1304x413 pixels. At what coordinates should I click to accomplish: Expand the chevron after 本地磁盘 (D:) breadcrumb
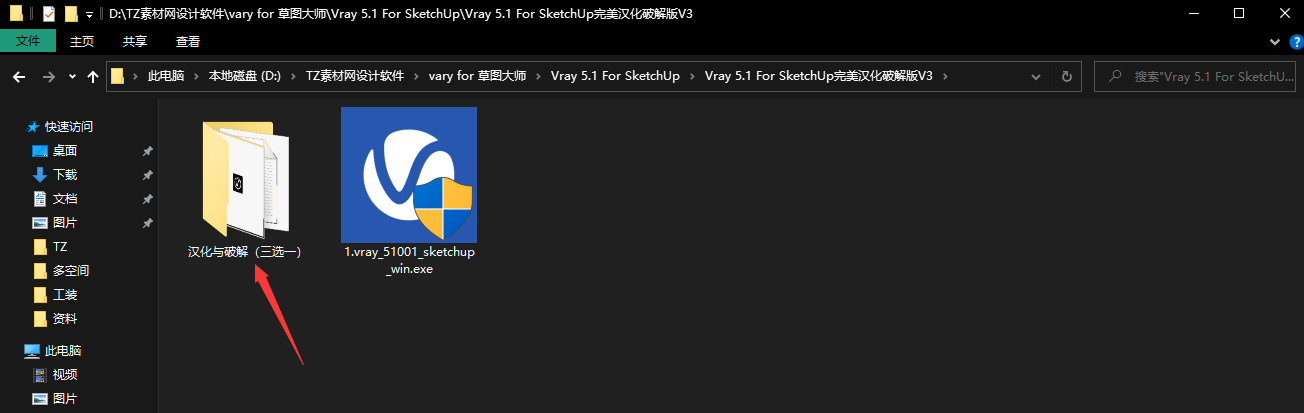point(293,76)
